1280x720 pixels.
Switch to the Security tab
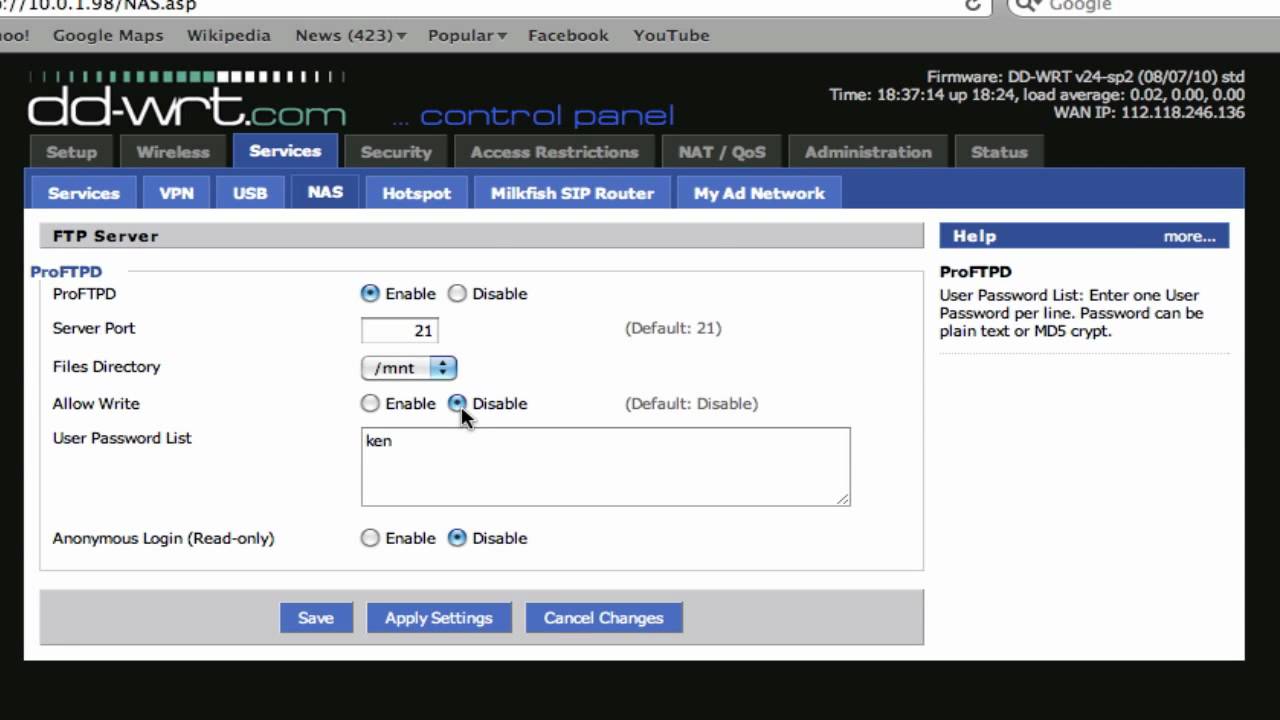coord(396,152)
